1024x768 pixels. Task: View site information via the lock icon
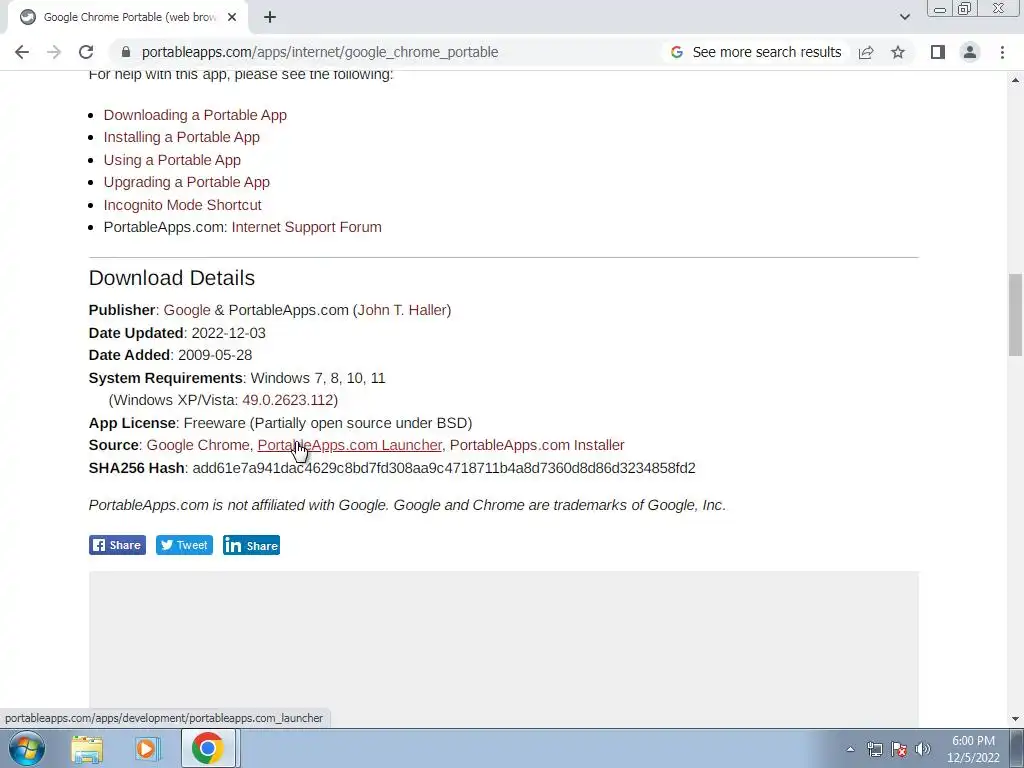(x=126, y=52)
